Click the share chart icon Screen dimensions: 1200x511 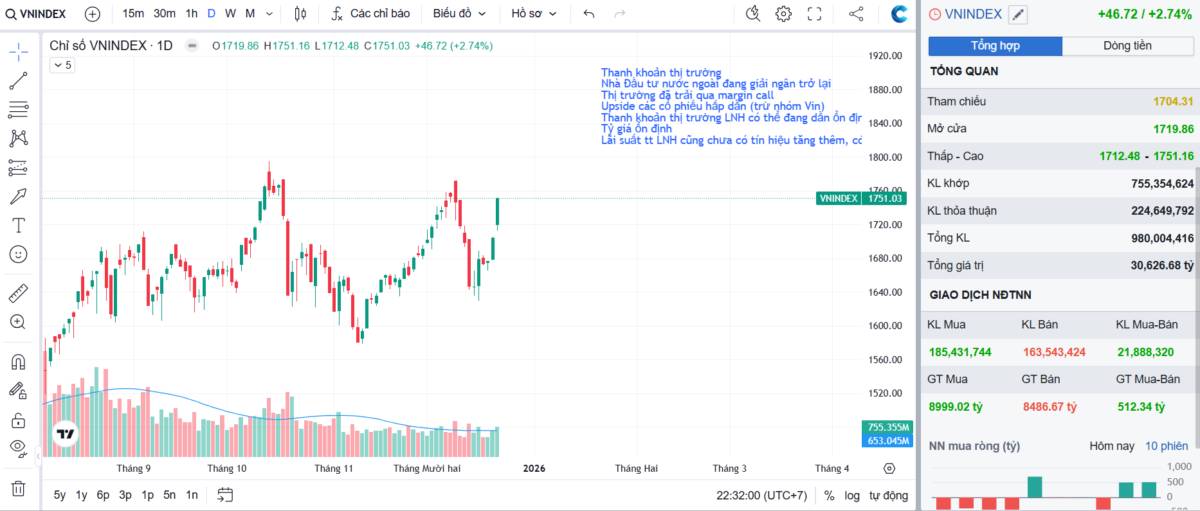coord(856,14)
